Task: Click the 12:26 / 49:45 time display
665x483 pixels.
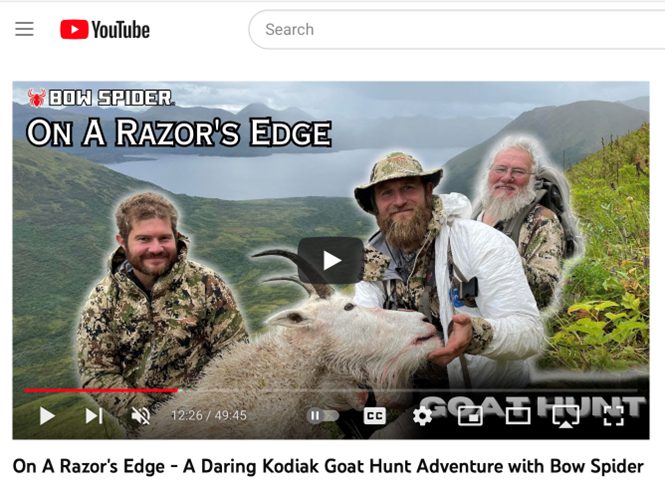Action: pos(209,415)
